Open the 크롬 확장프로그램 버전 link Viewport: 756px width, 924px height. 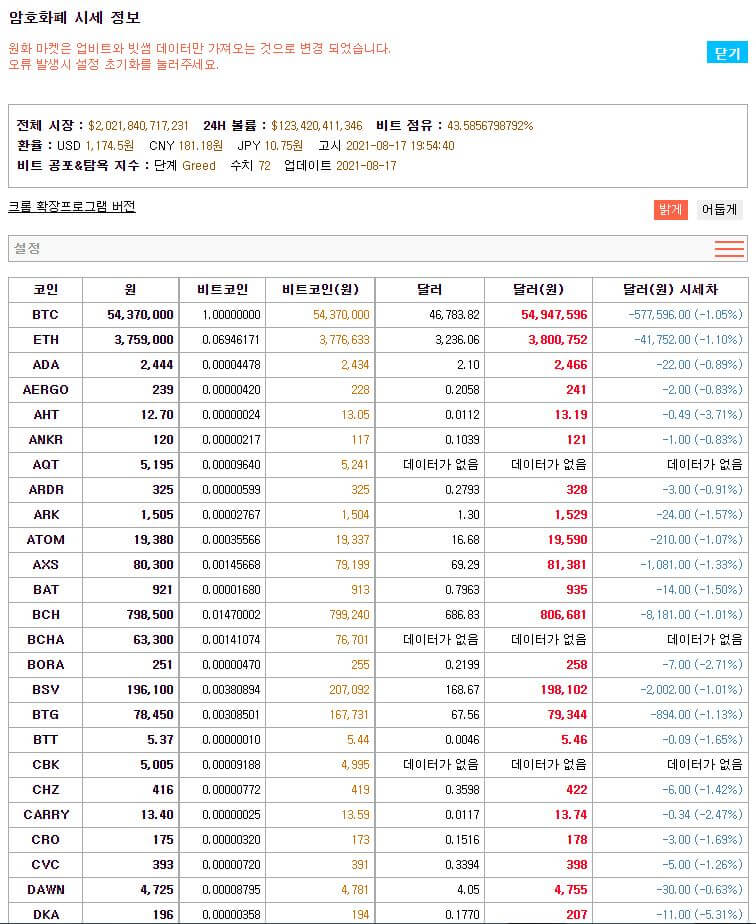pyautogui.click(x=72, y=206)
